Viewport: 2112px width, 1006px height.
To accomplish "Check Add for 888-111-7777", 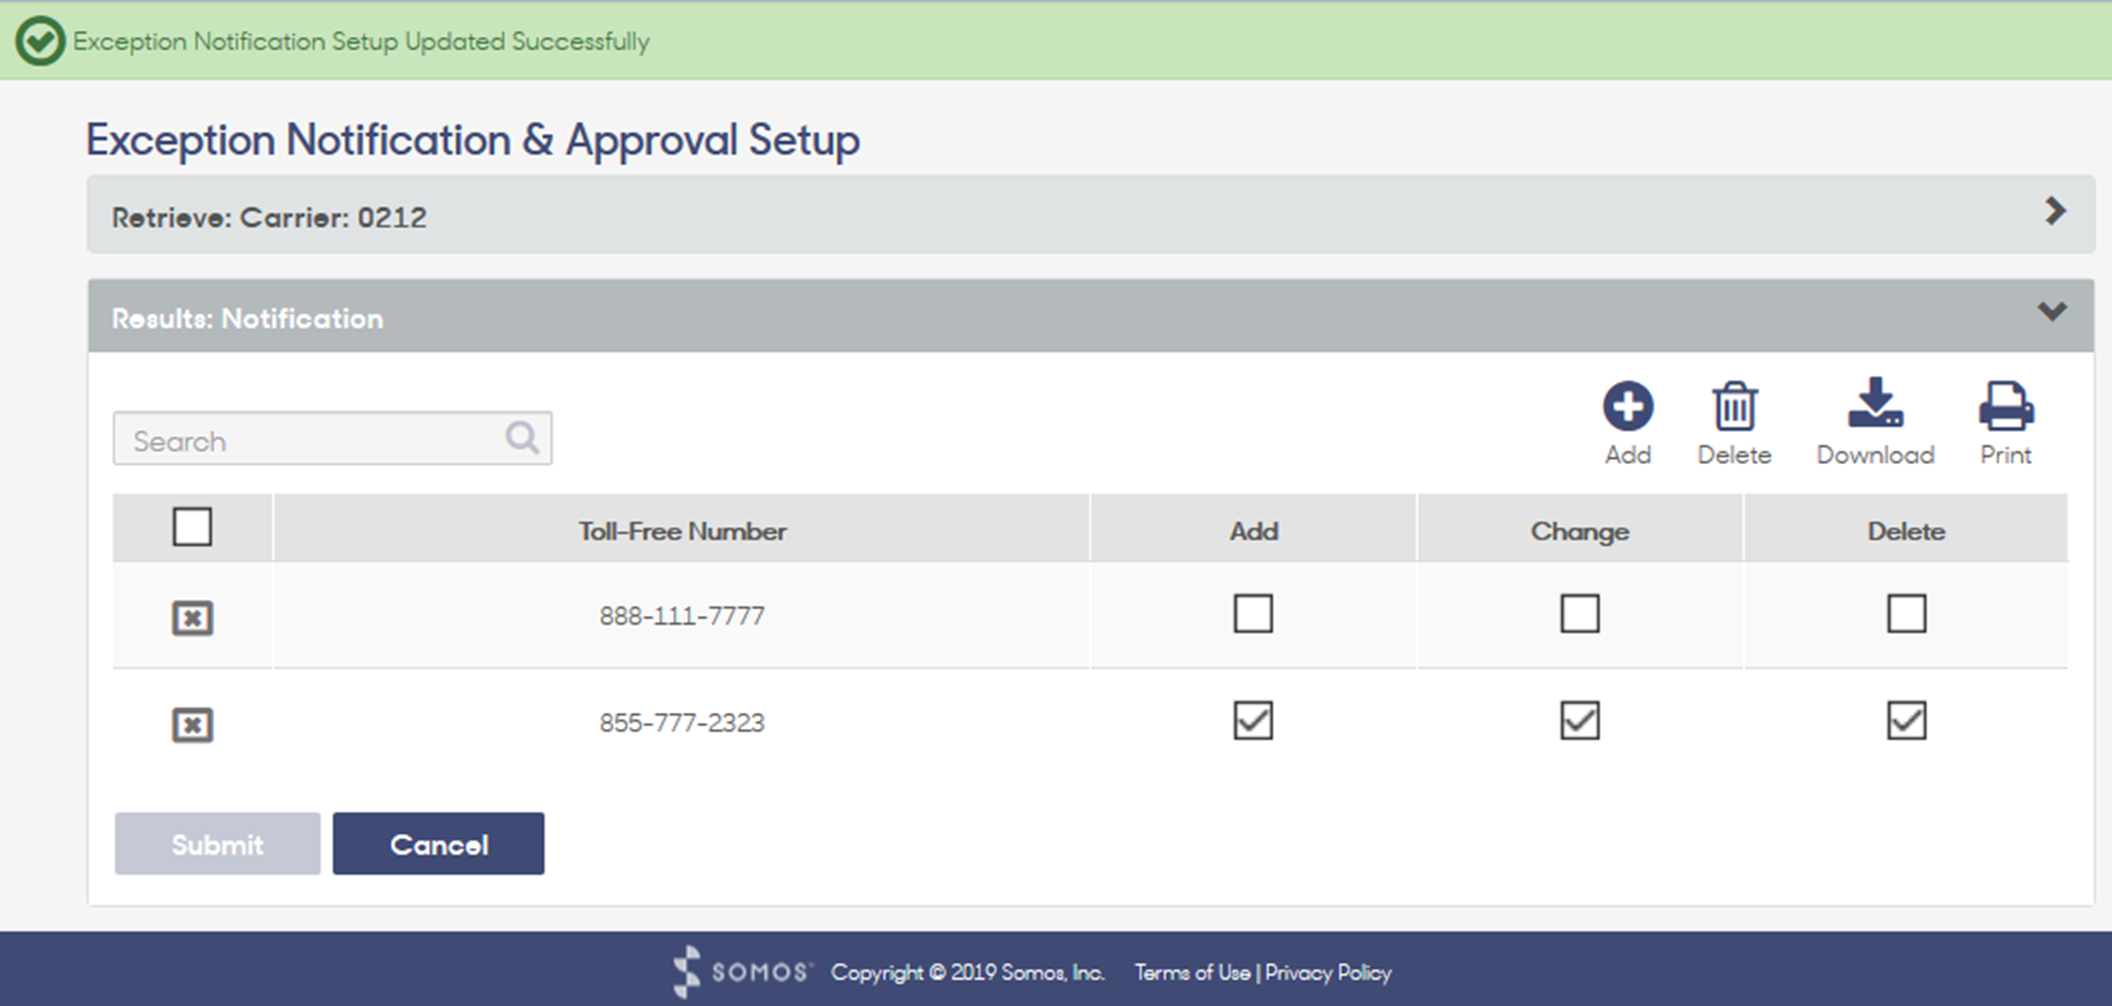I will 1253,613.
